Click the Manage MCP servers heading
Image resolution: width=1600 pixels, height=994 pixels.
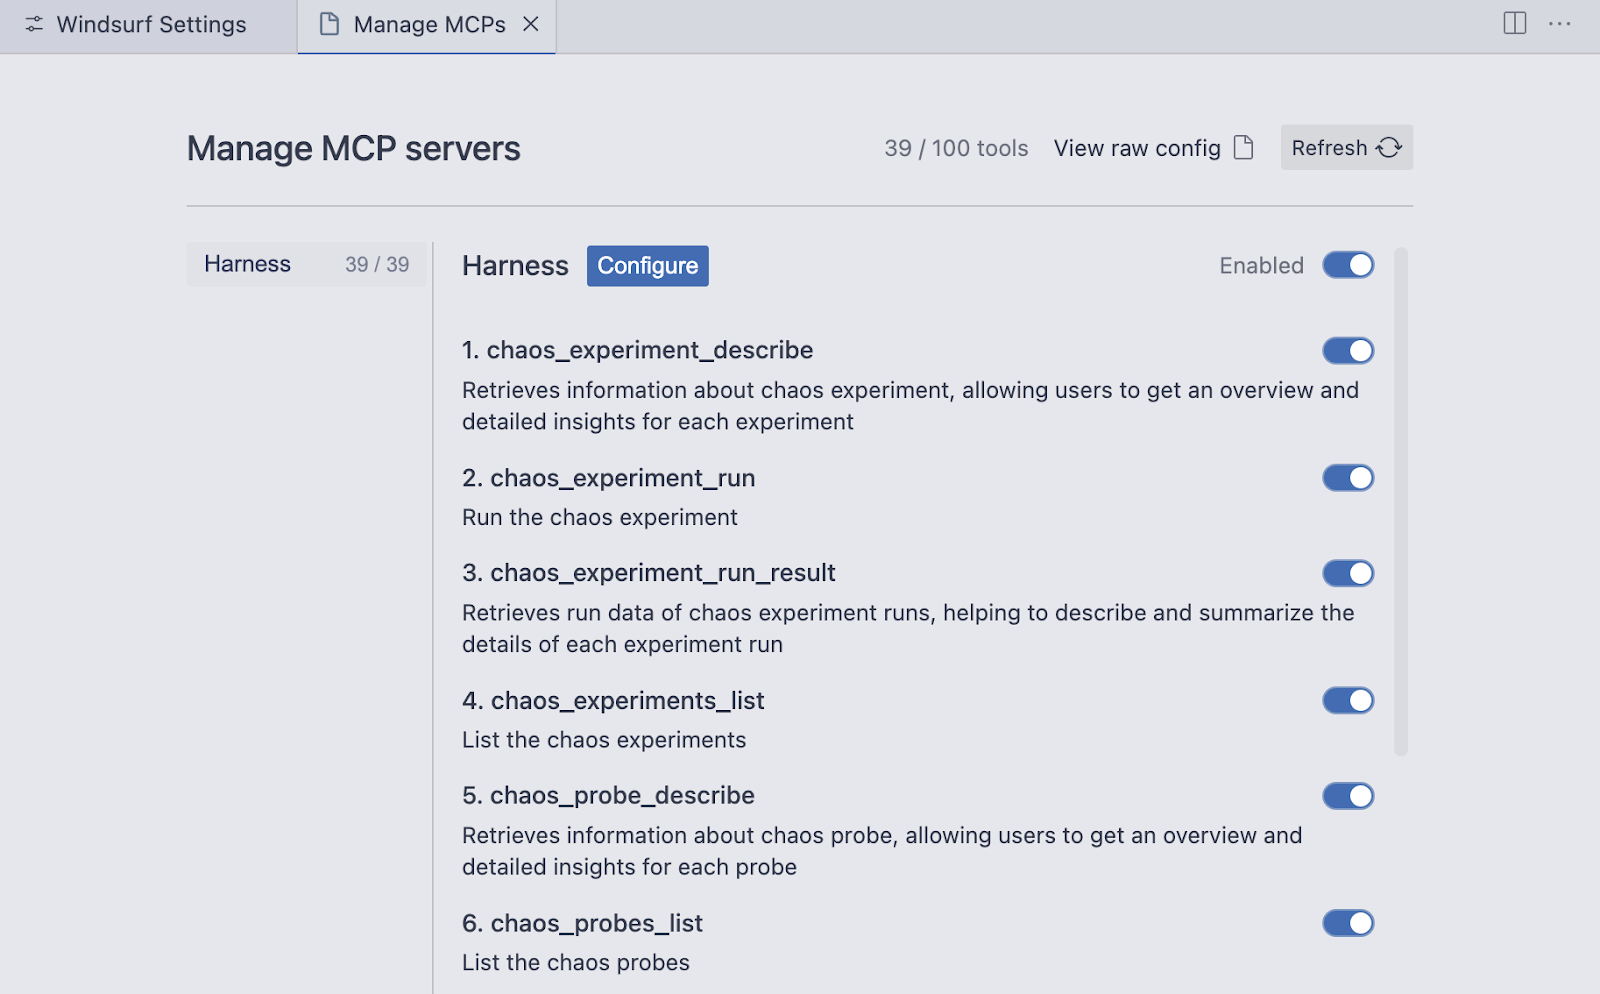pyautogui.click(x=354, y=149)
